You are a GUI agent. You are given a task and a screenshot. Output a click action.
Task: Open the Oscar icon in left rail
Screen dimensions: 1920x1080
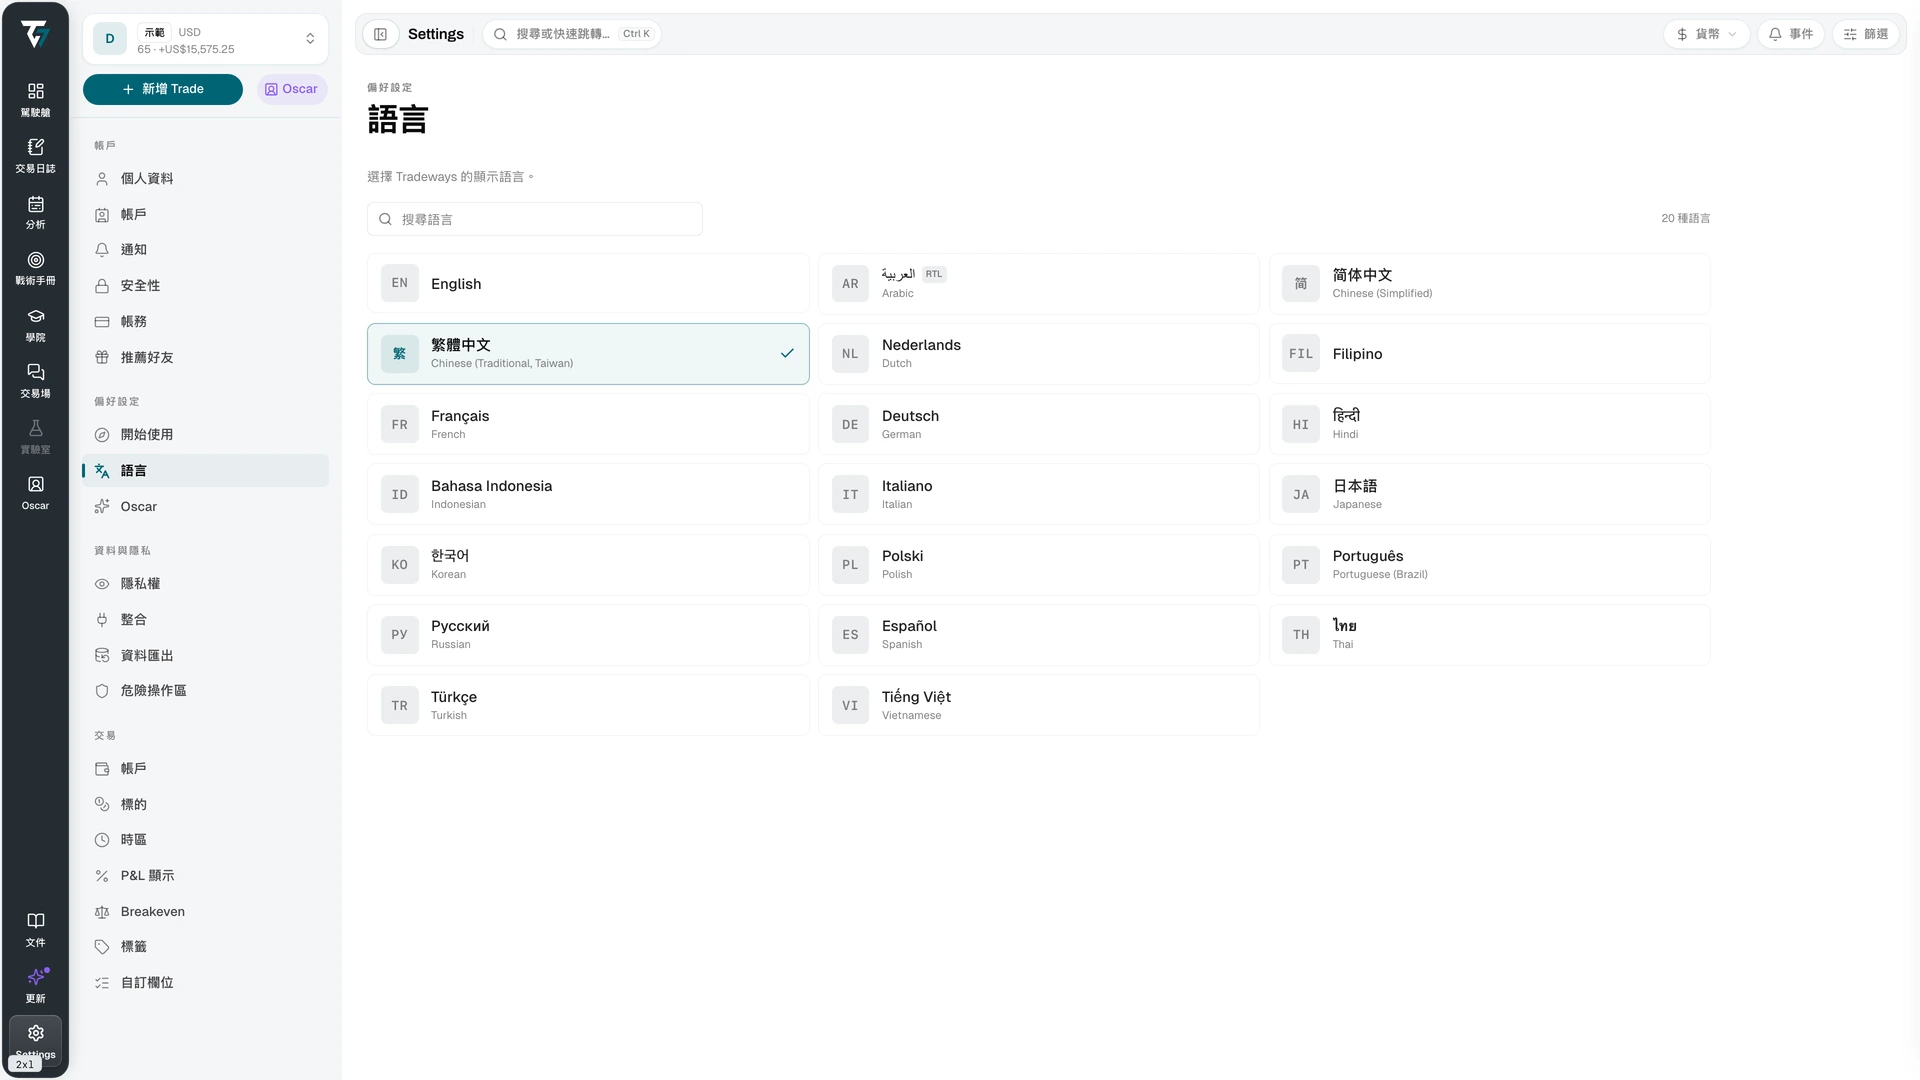point(35,484)
